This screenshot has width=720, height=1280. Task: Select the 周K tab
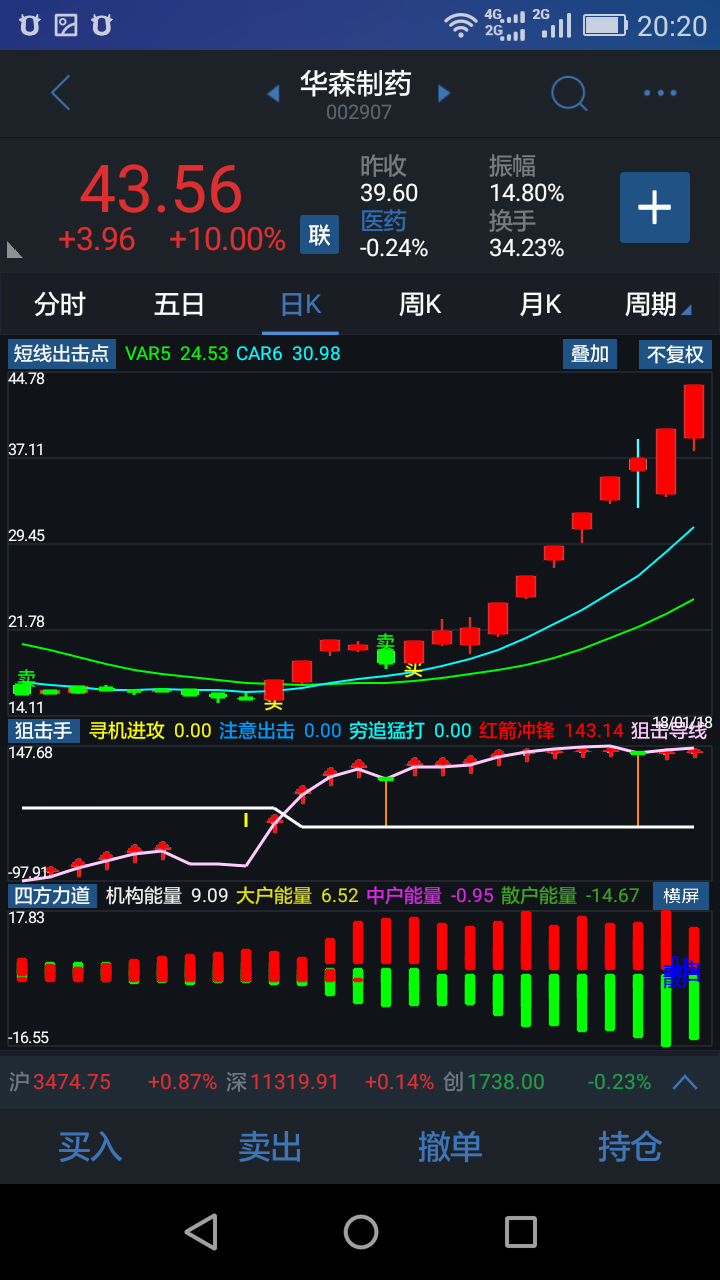(x=420, y=304)
